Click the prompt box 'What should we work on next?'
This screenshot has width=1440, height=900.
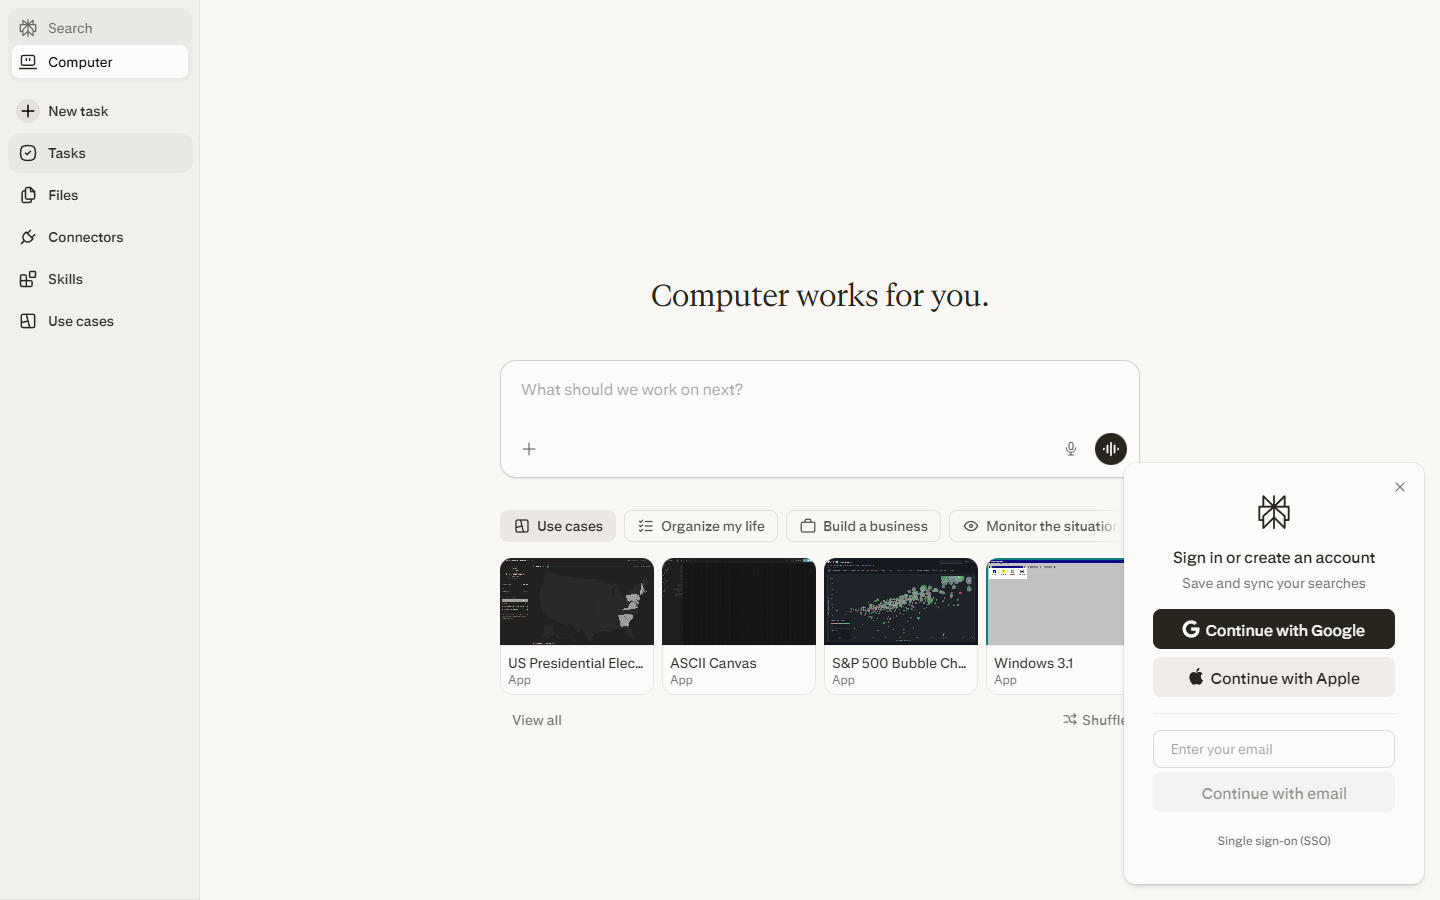click(x=820, y=390)
